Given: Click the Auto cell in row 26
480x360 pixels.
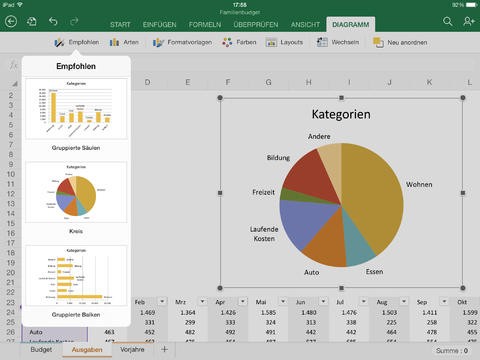Looking at the screenshot, I should [54, 332].
